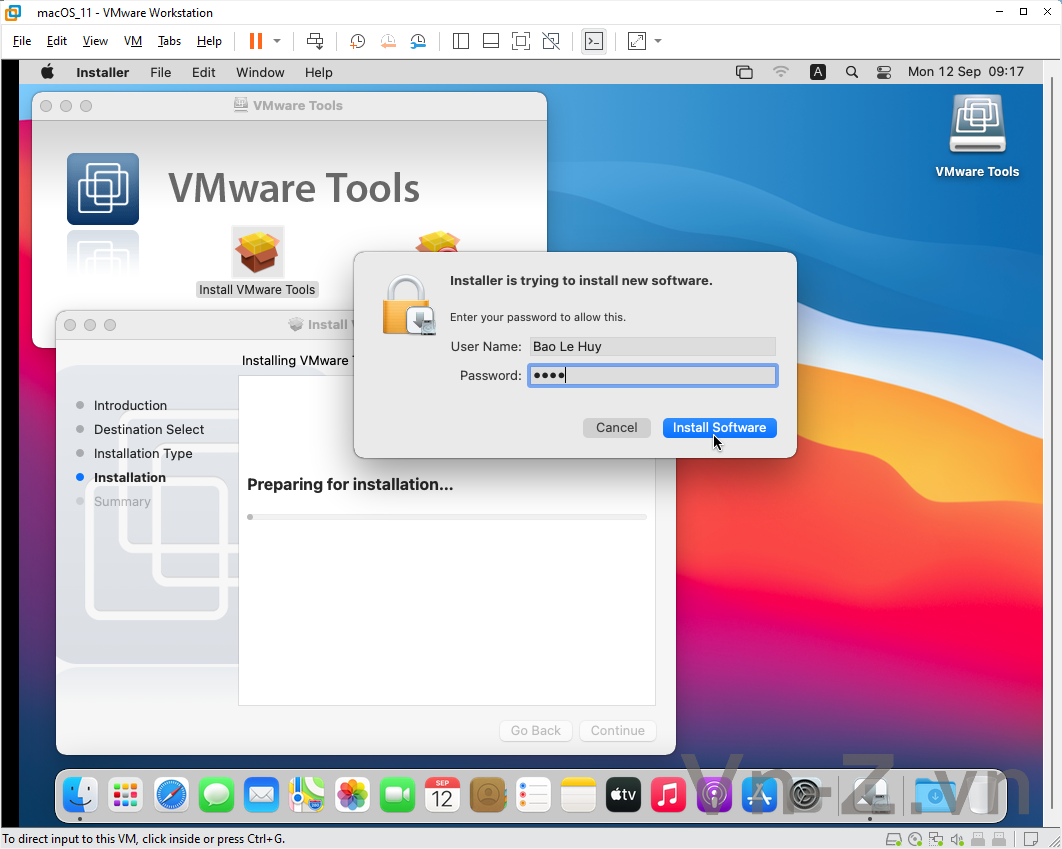Open the VM menu in VMware Workstation
1062x849 pixels.
133,41
